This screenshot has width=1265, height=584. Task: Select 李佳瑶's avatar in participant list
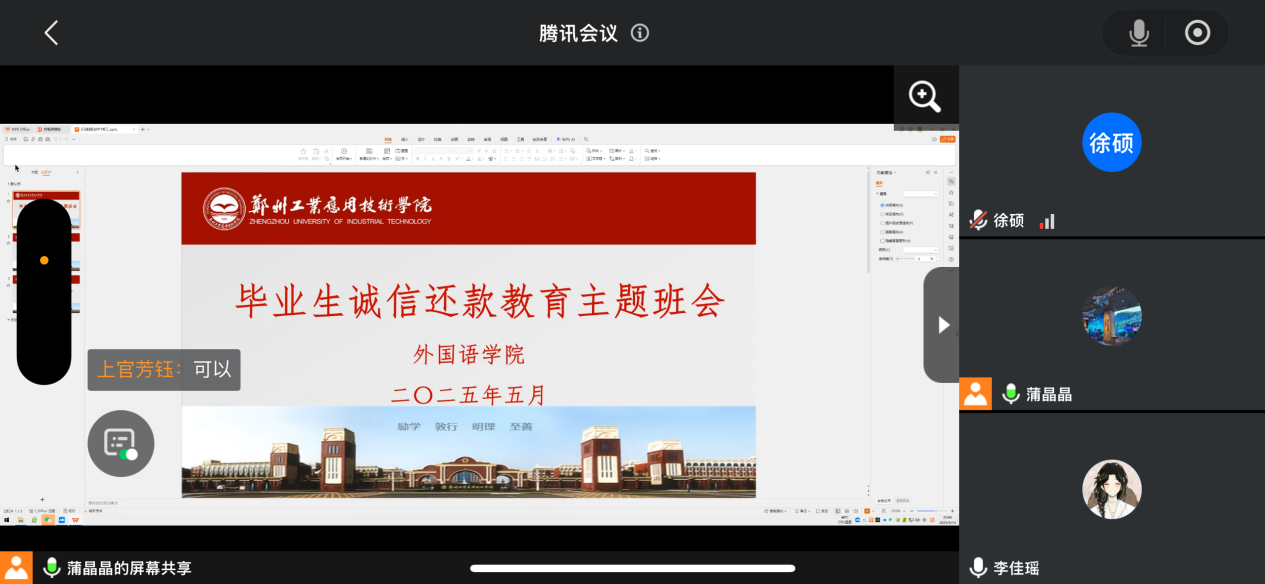tap(1111, 489)
